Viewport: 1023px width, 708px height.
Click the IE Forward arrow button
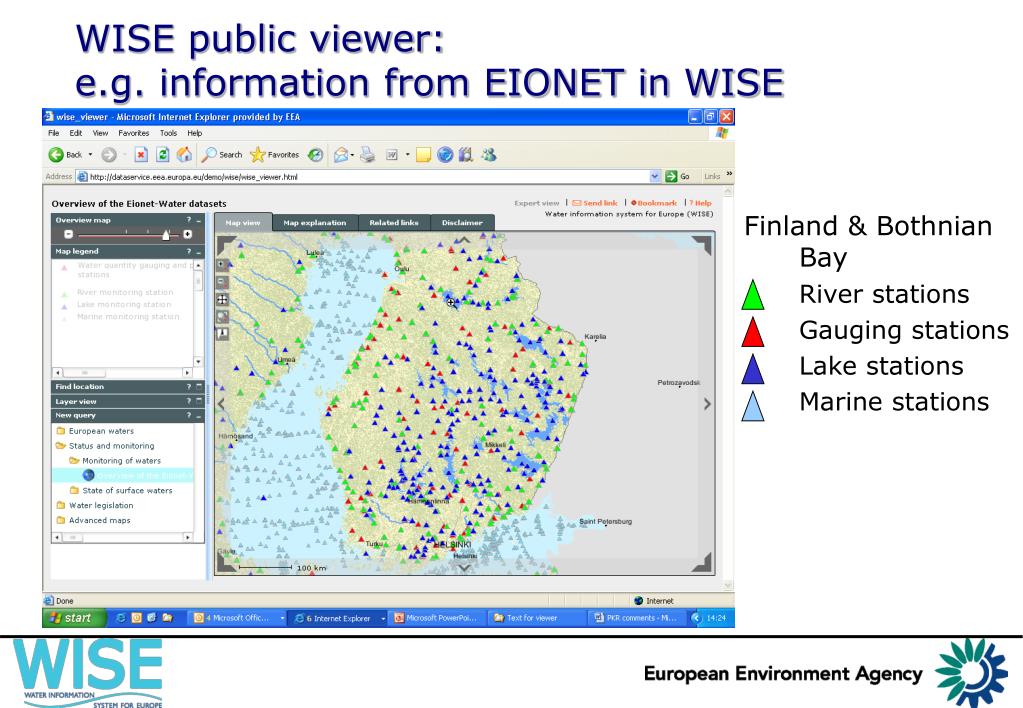point(109,155)
